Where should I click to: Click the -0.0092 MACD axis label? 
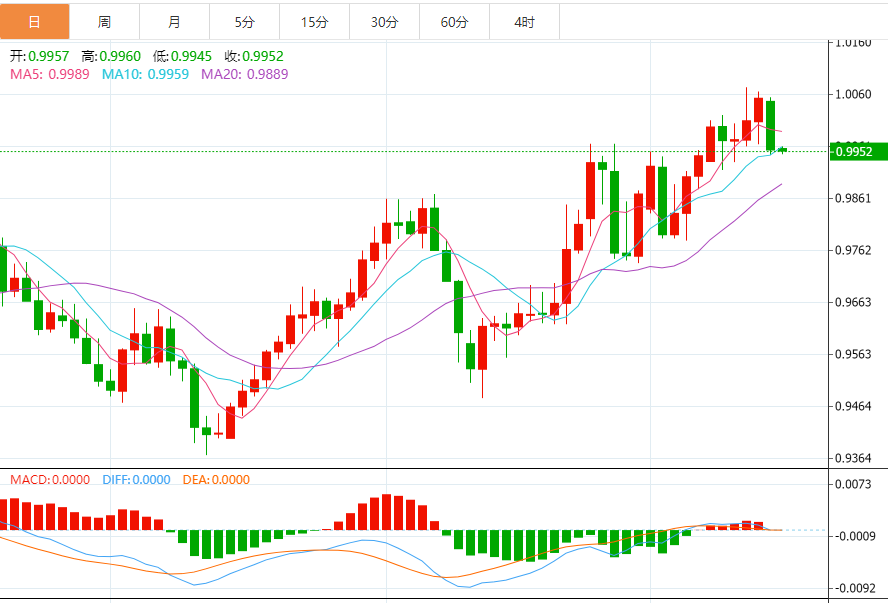coord(853,588)
